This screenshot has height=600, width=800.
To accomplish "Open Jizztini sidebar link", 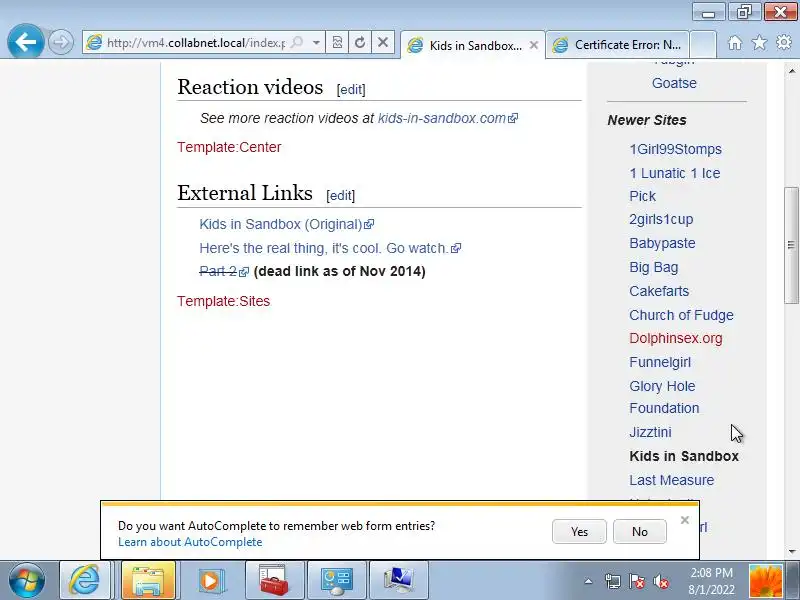I will tap(650, 432).
